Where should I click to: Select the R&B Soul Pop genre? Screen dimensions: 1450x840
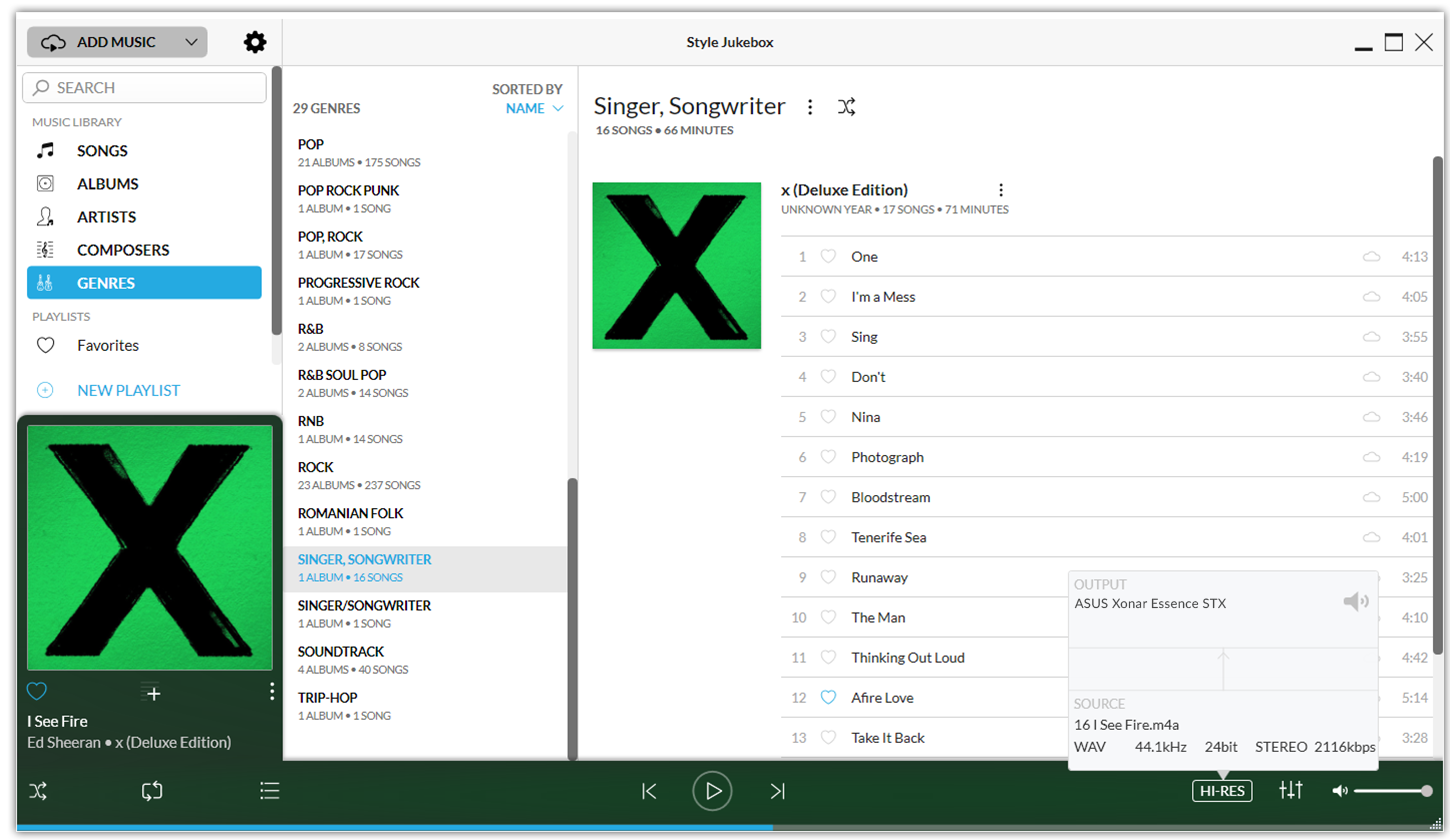point(425,383)
